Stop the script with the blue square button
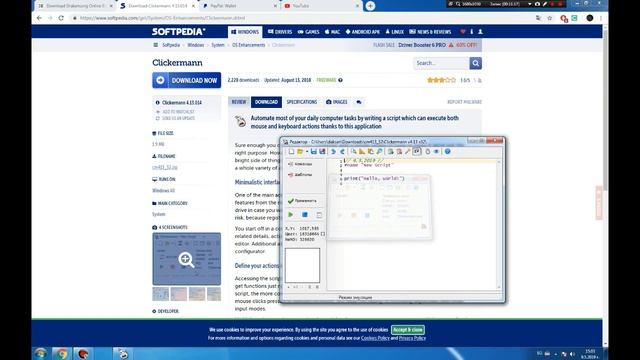The image size is (640, 360). 305,215
